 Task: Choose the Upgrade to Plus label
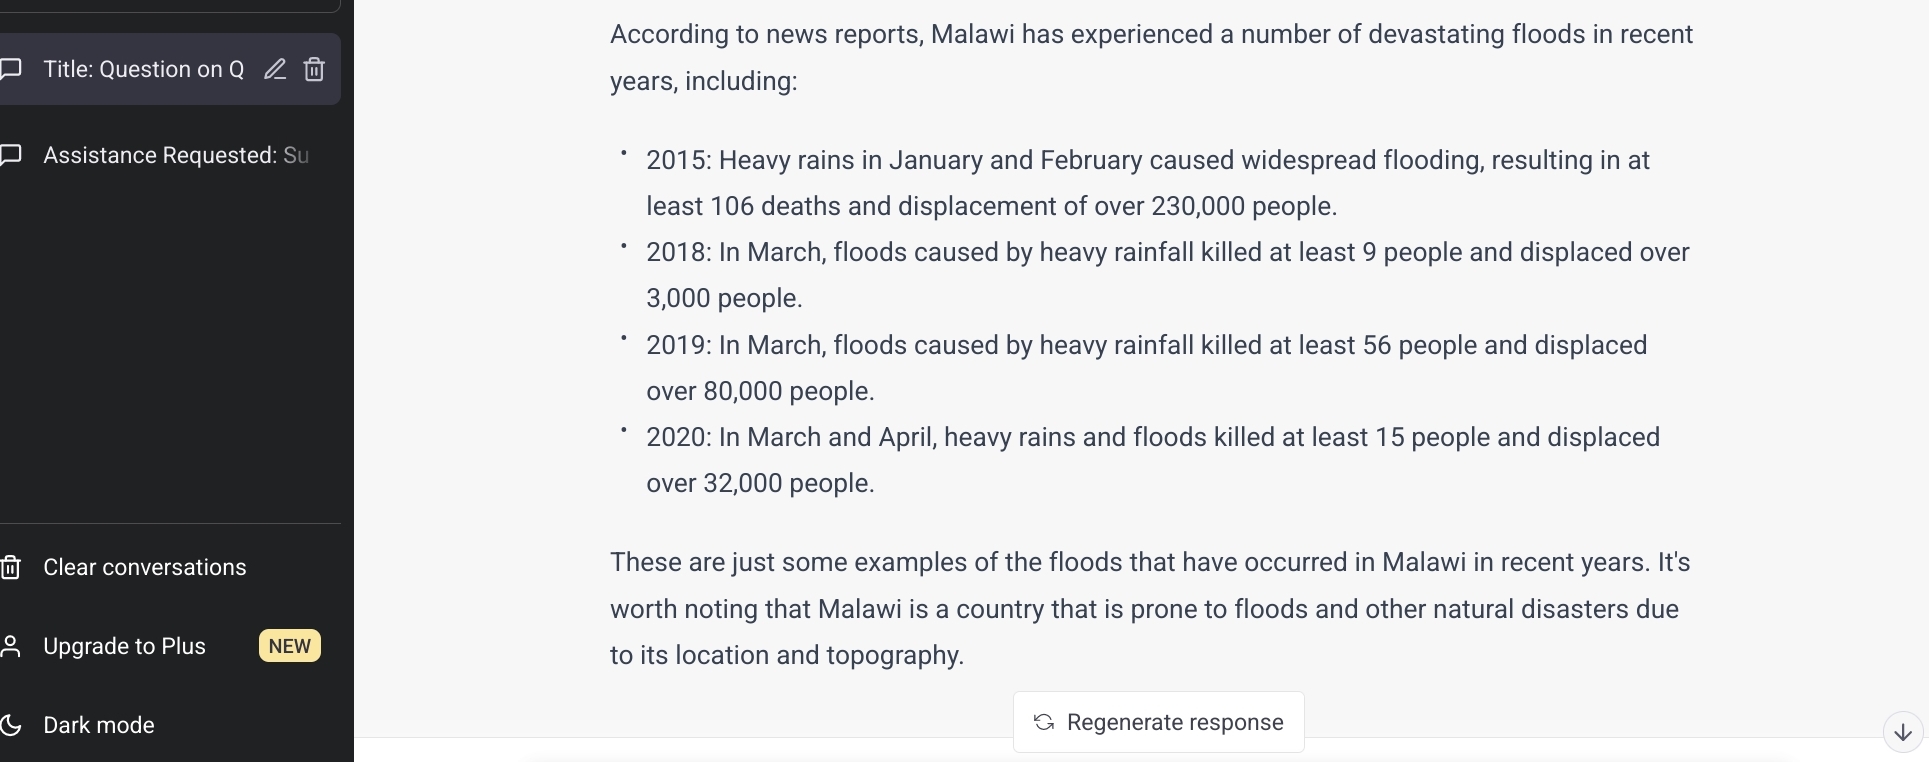[124, 646]
